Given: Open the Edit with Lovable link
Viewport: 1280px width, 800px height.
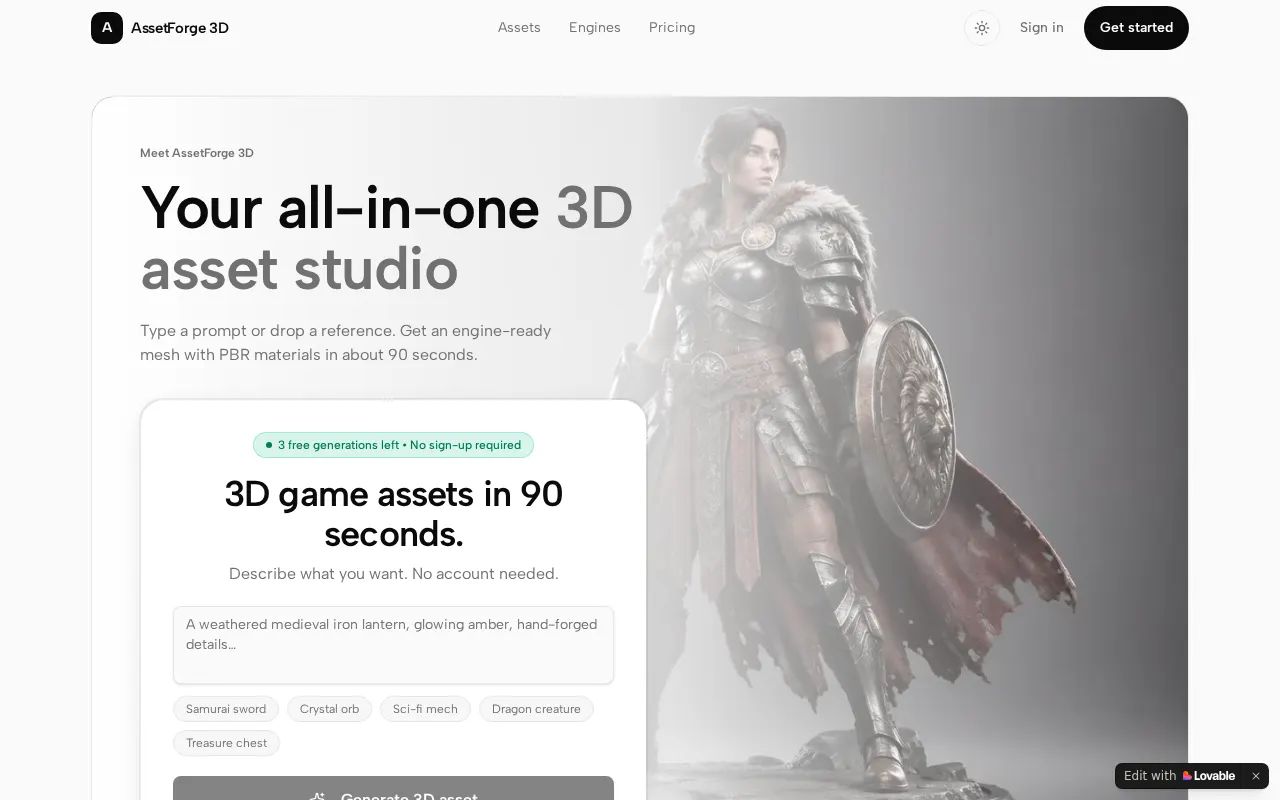Looking at the screenshot, I should pos(1180,776).
